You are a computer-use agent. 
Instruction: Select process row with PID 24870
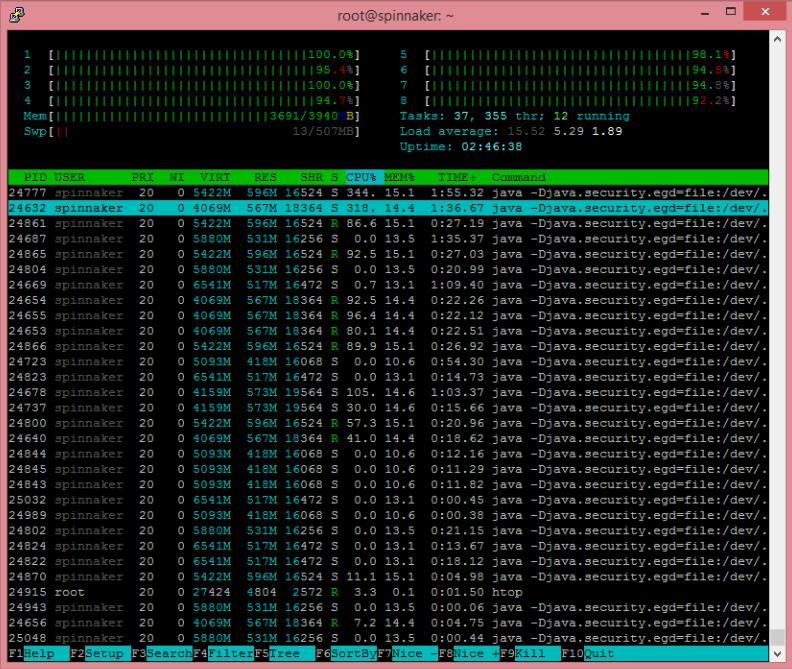[x=388, y=577]
